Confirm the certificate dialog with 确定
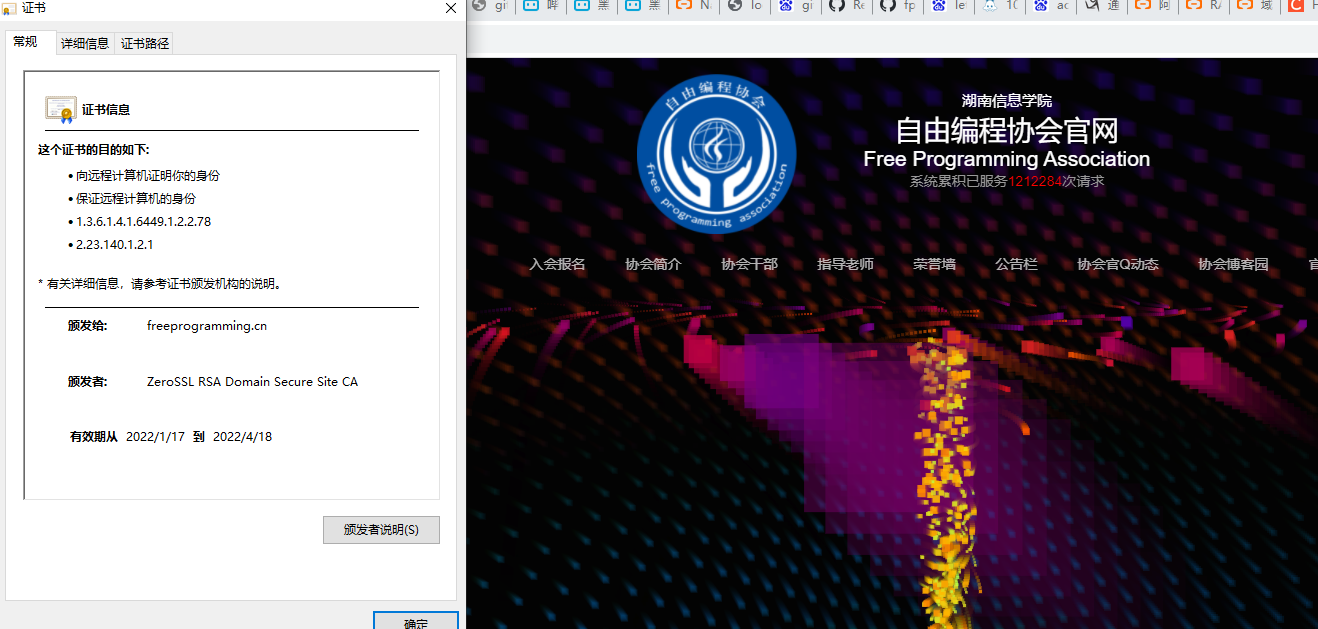Image resolution: width=1318 pixels, height=629 pixels. 416,621
